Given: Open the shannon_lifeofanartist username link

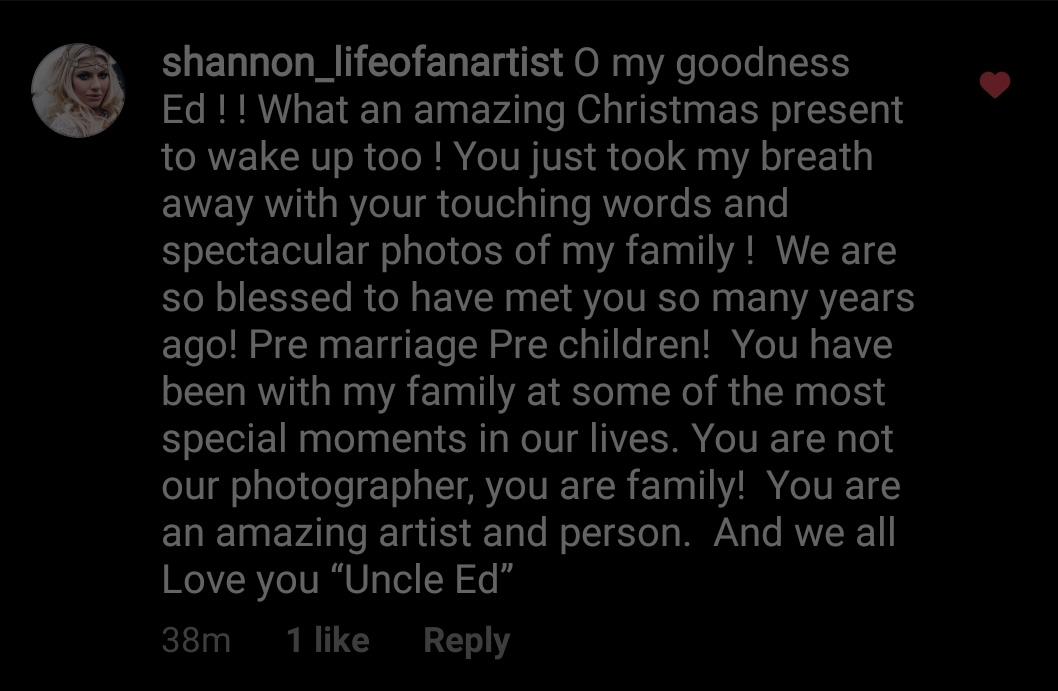Looking at the screenshot, I should click(362, 63).
